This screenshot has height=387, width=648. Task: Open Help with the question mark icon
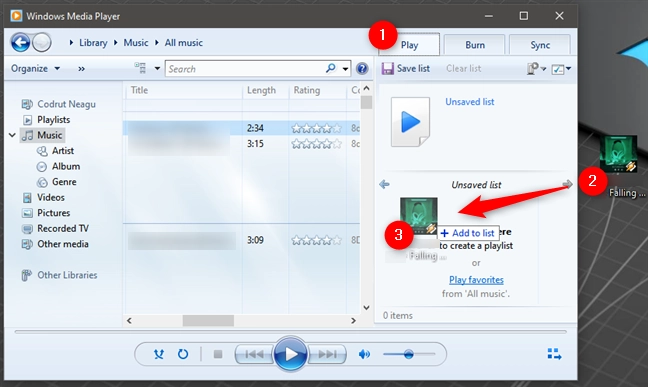click(x=362, y=68)
